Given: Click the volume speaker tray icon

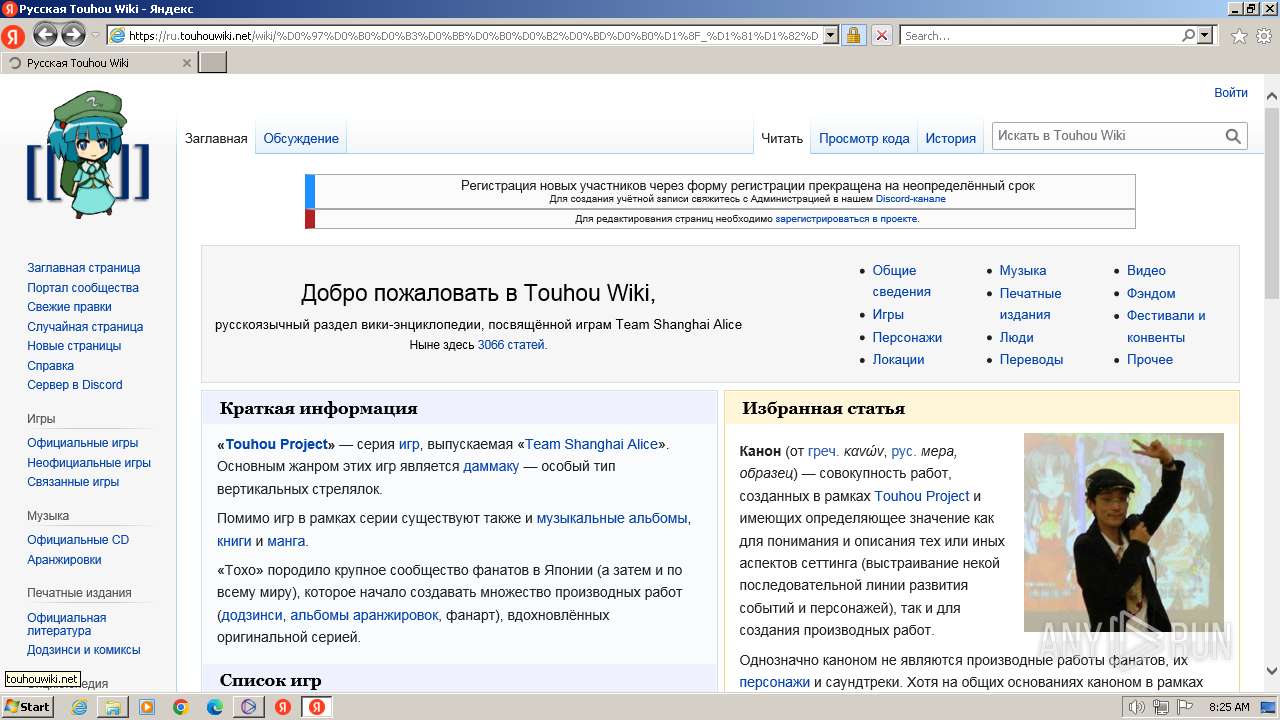Looking at the screenshot, I should pos(1136,707).
